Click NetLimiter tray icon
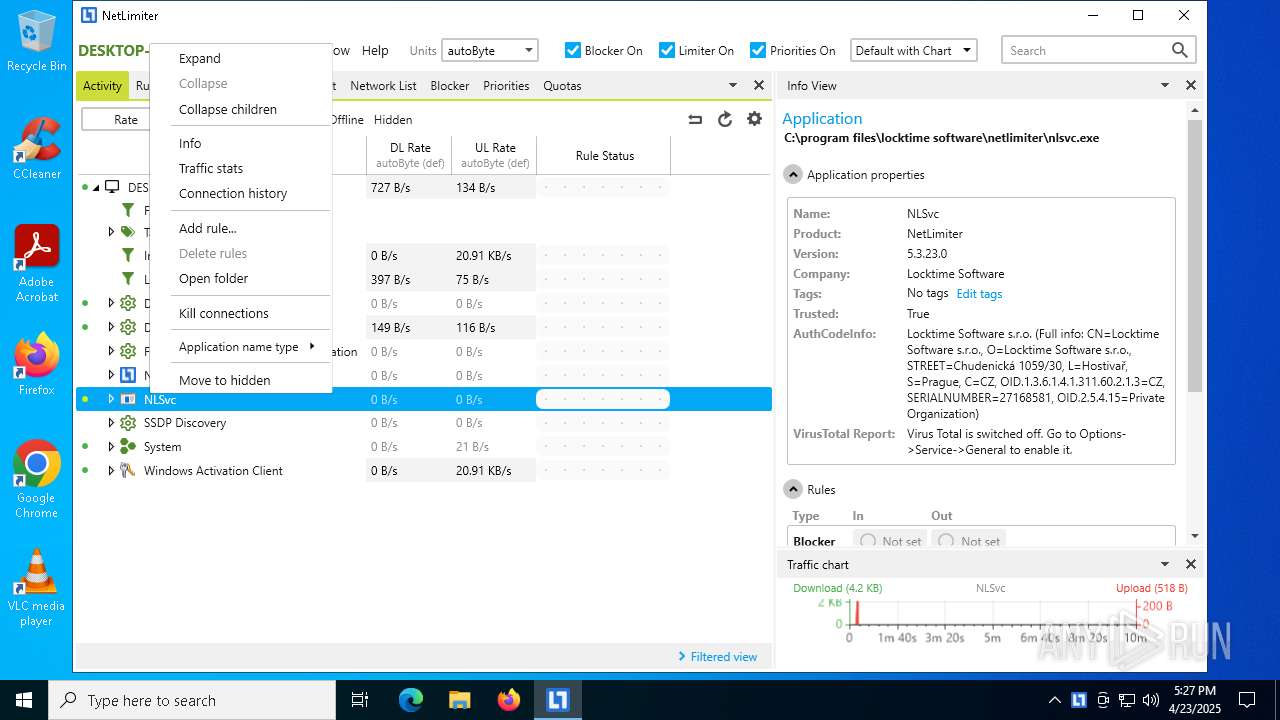This screenshot has width=1280, height=720. click(1079, 700)
